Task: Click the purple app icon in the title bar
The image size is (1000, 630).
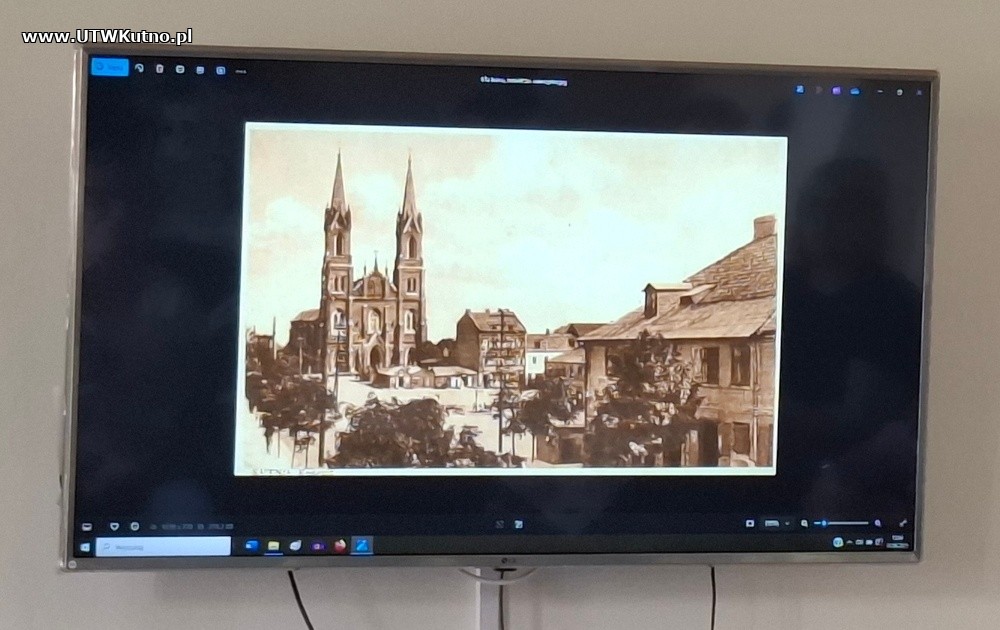Action: [x=836, y=91]
